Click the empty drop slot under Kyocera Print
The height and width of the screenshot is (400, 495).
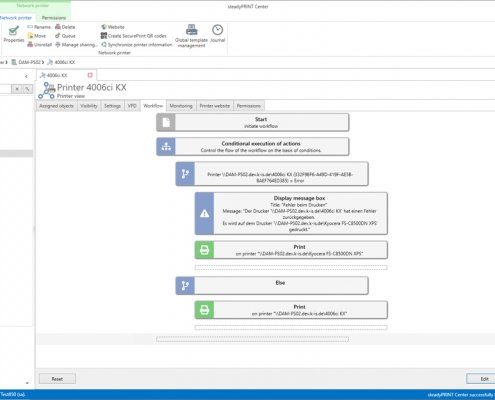click(x=291, y=267)
